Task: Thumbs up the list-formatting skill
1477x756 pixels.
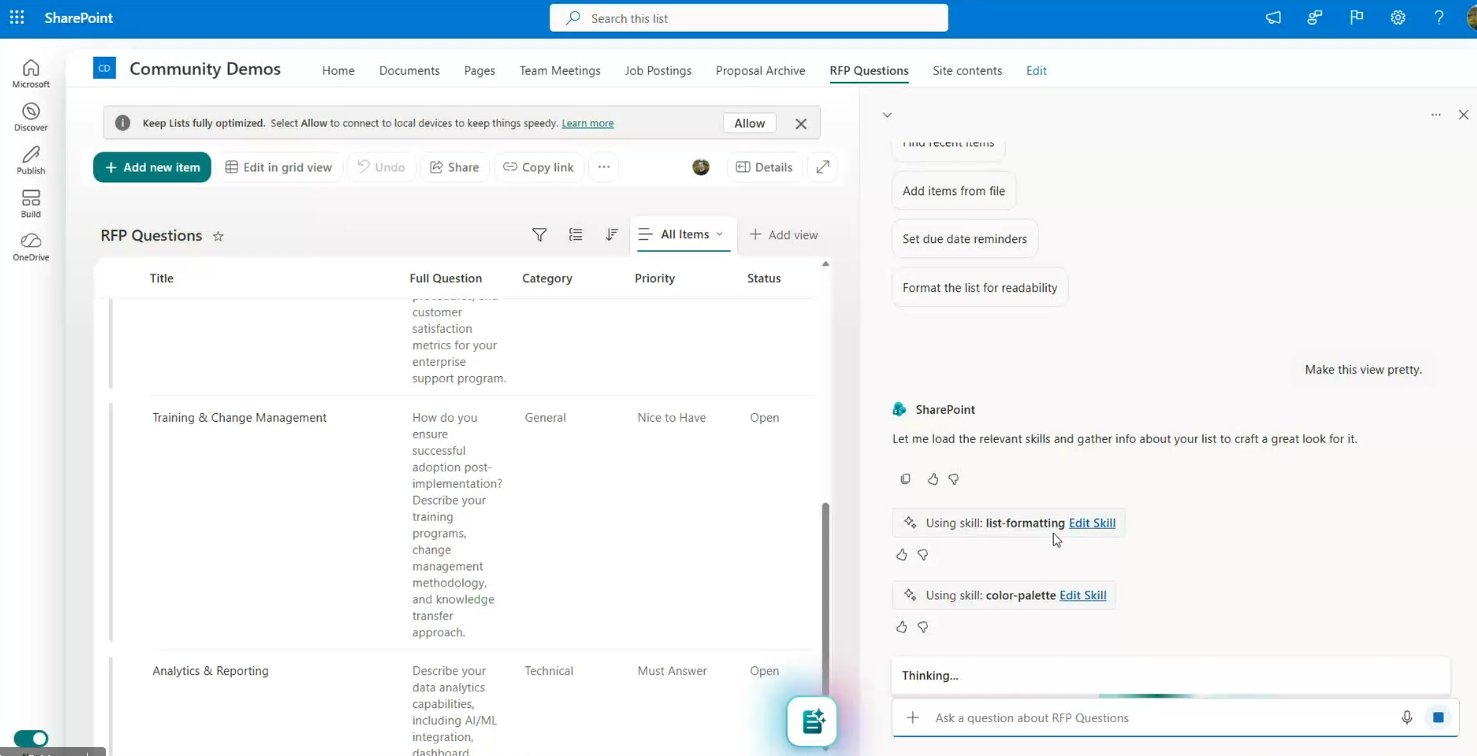Action: (902, 555)
